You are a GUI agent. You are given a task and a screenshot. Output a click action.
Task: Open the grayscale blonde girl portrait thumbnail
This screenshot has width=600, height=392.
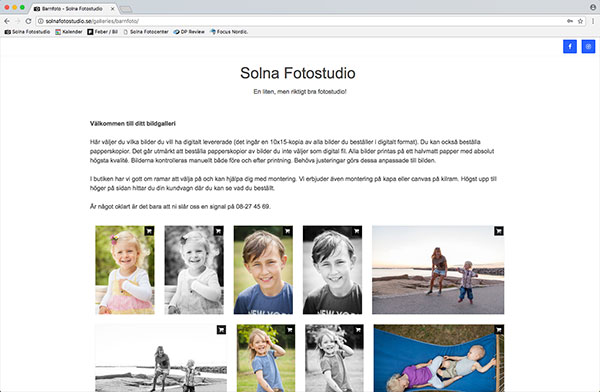click(x=194, y=270)
